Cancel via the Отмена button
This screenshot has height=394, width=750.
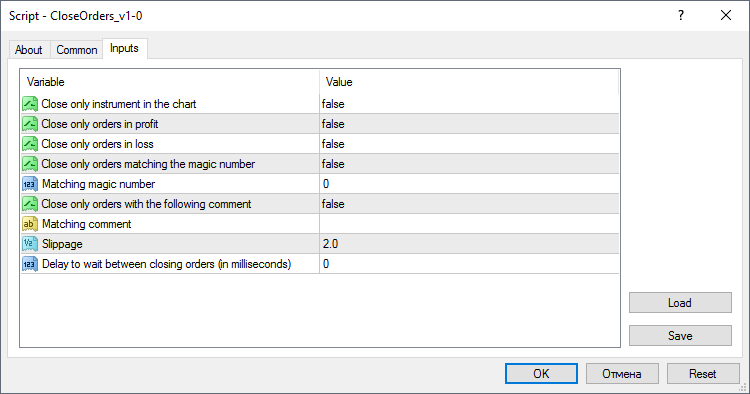pyautogui.click(x=622, y=373)
